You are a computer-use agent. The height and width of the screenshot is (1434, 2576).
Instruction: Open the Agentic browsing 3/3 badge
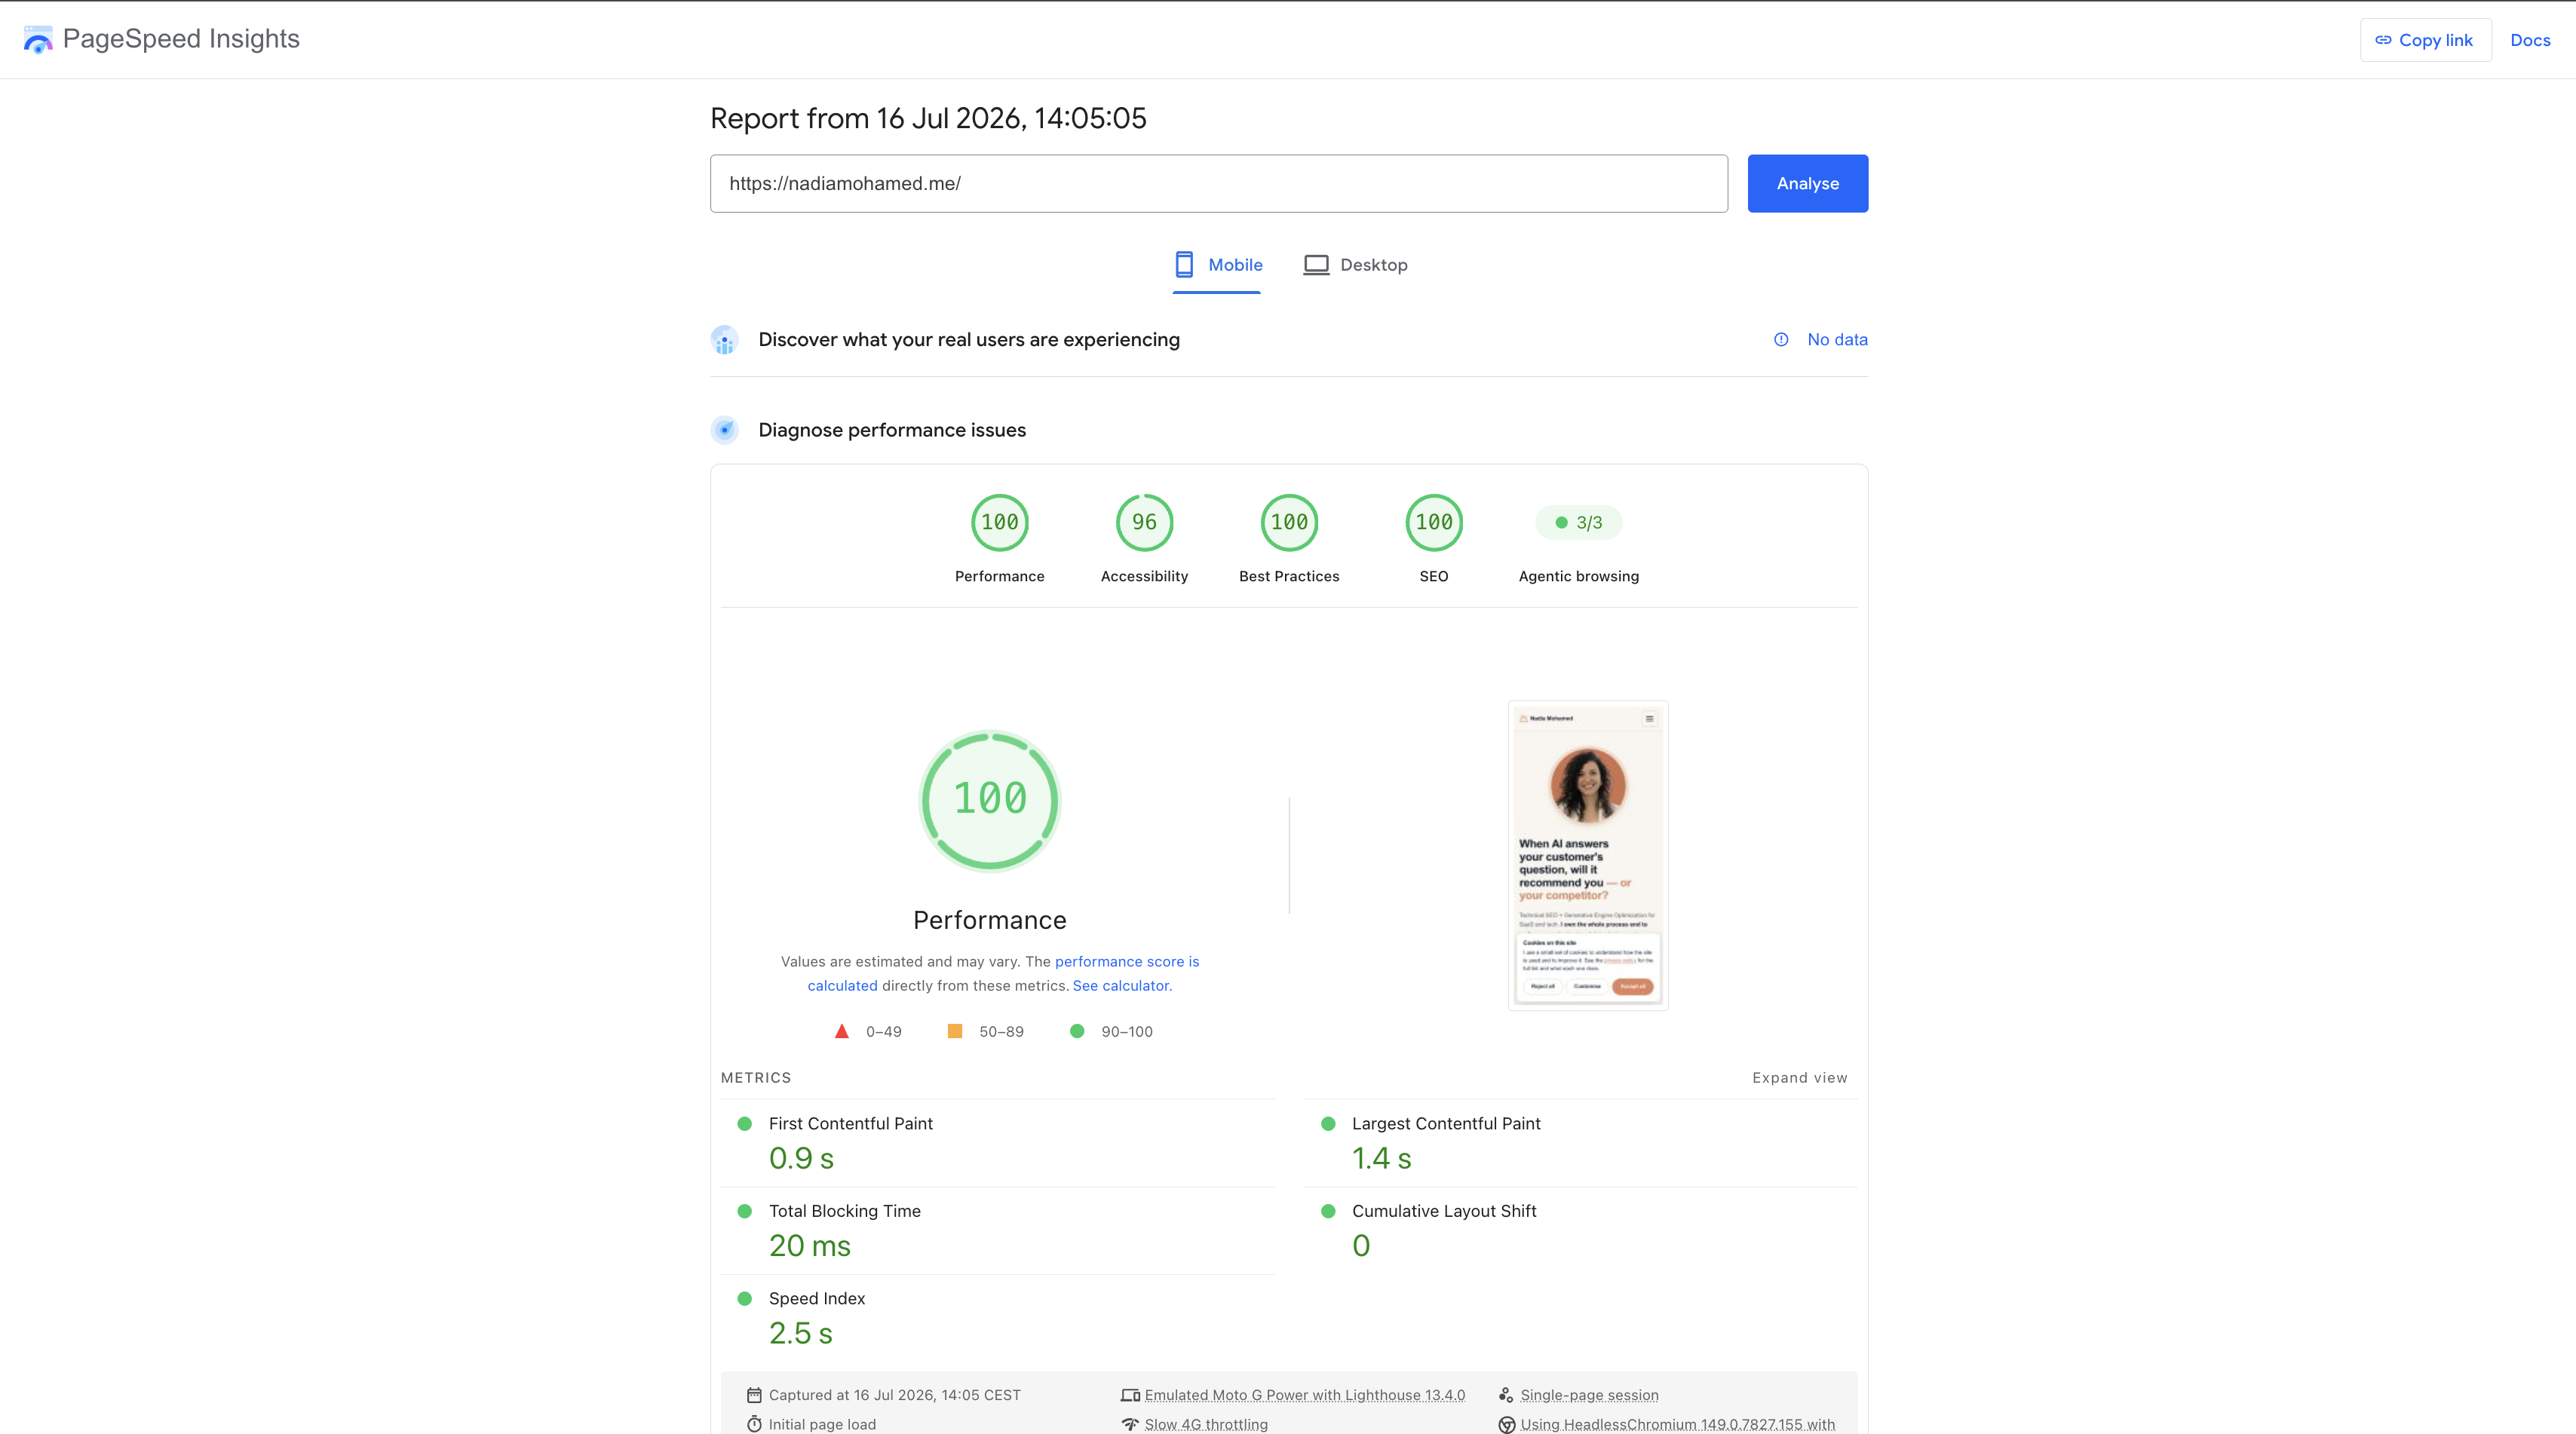click(x=1578, y=523)
